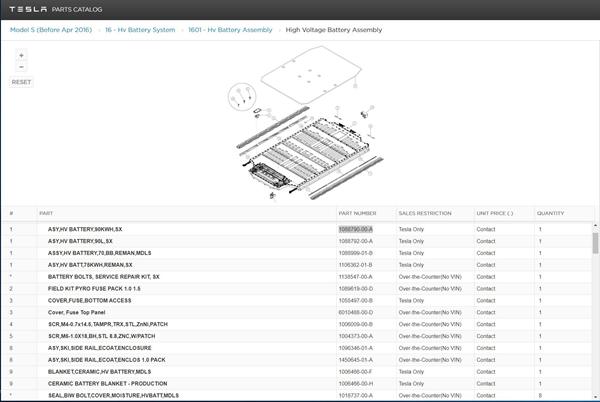600x402 pixels.
Task: Zoom out of the diagram
Action: click(21, 67)
